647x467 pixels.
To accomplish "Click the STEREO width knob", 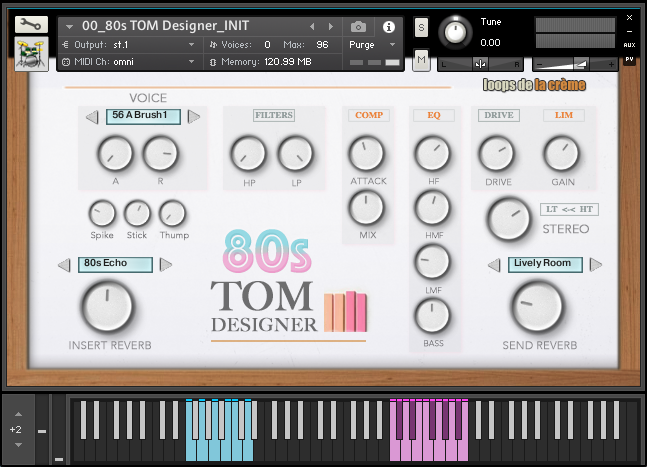I will pos(509,219).
